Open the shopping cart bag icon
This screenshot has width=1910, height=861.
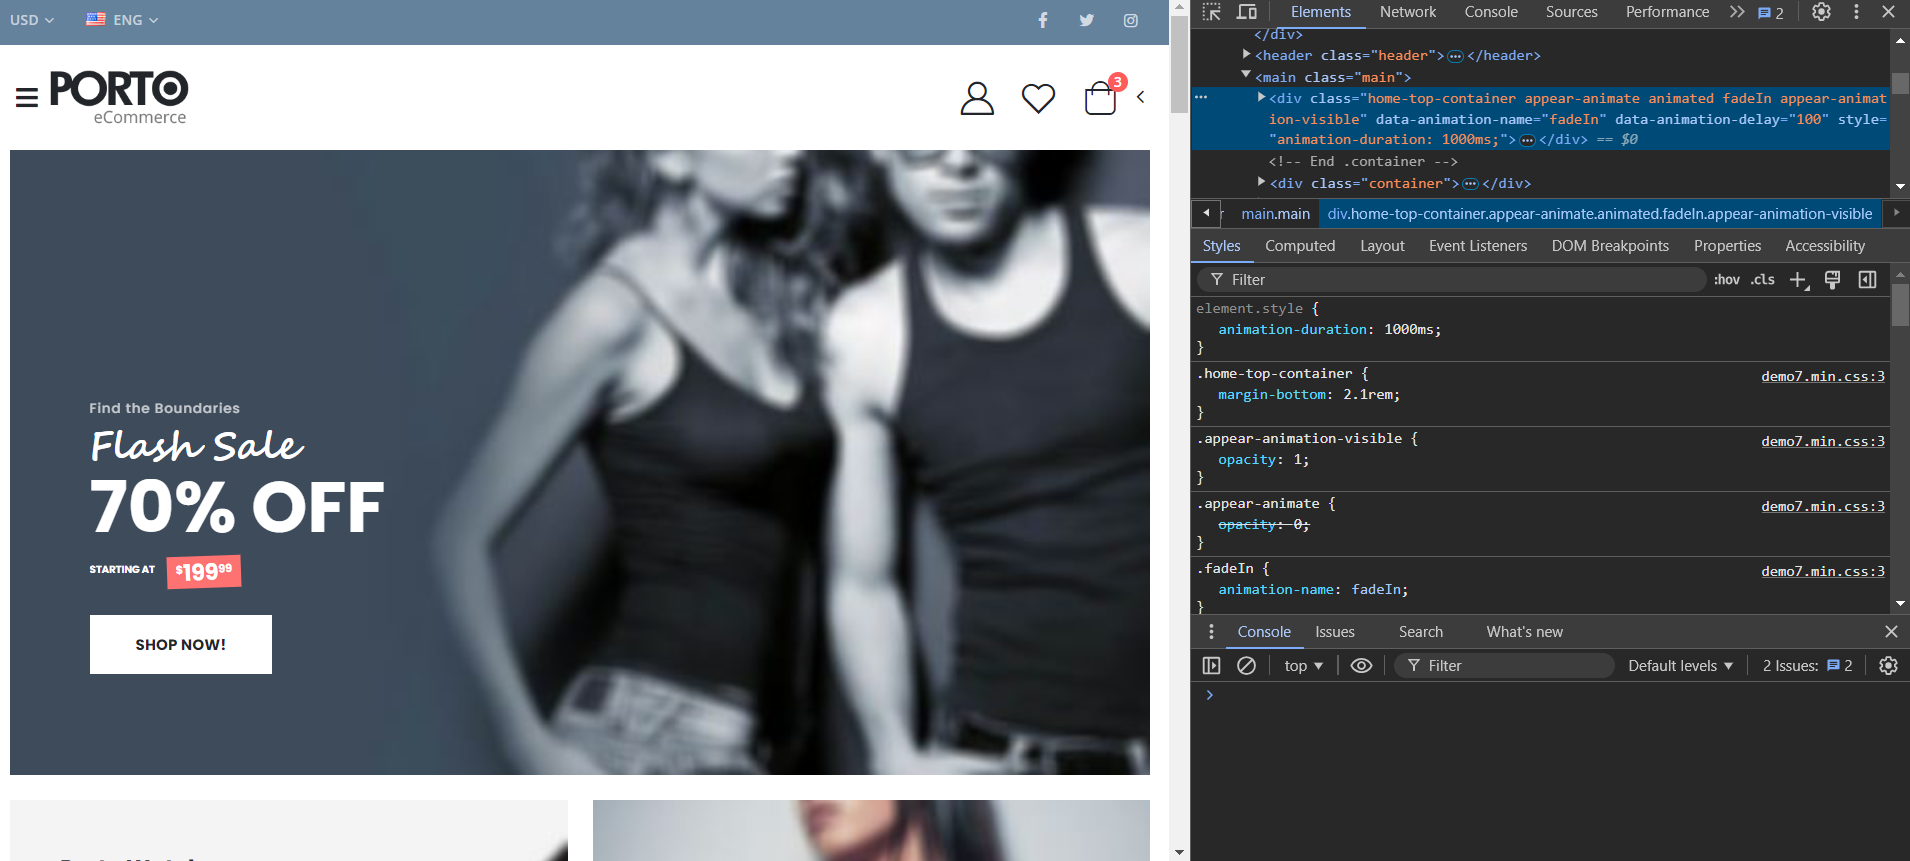[1100, 98]
